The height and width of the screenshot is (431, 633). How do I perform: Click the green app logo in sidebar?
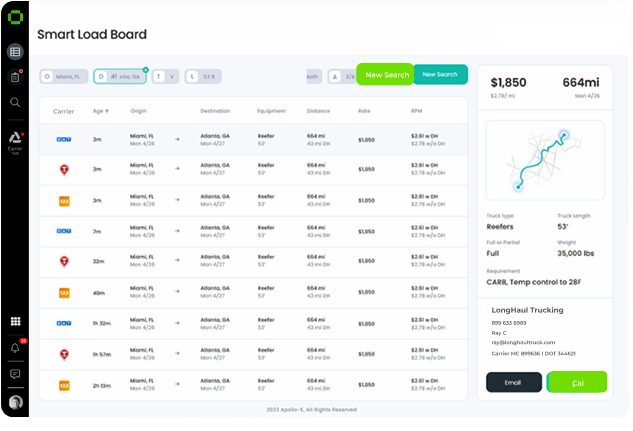coord(15,17)
